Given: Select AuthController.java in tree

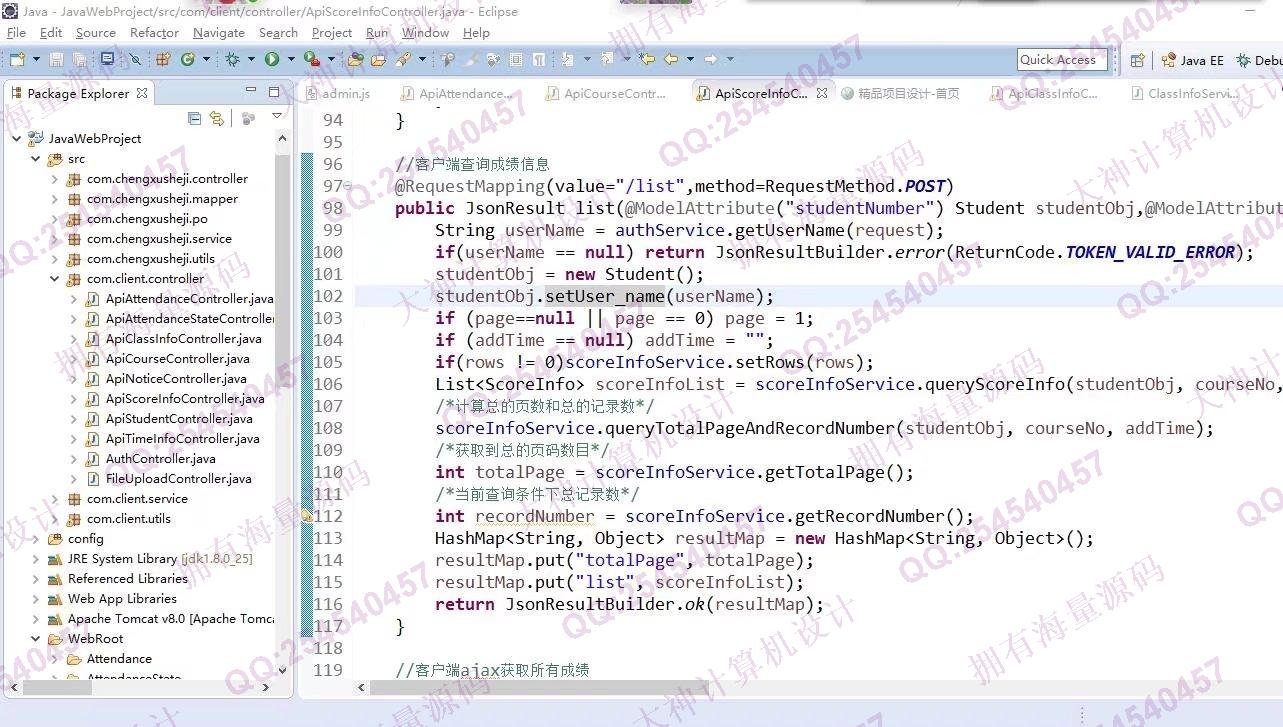Looking at the screenshot, I should click(x=160, y=459).
